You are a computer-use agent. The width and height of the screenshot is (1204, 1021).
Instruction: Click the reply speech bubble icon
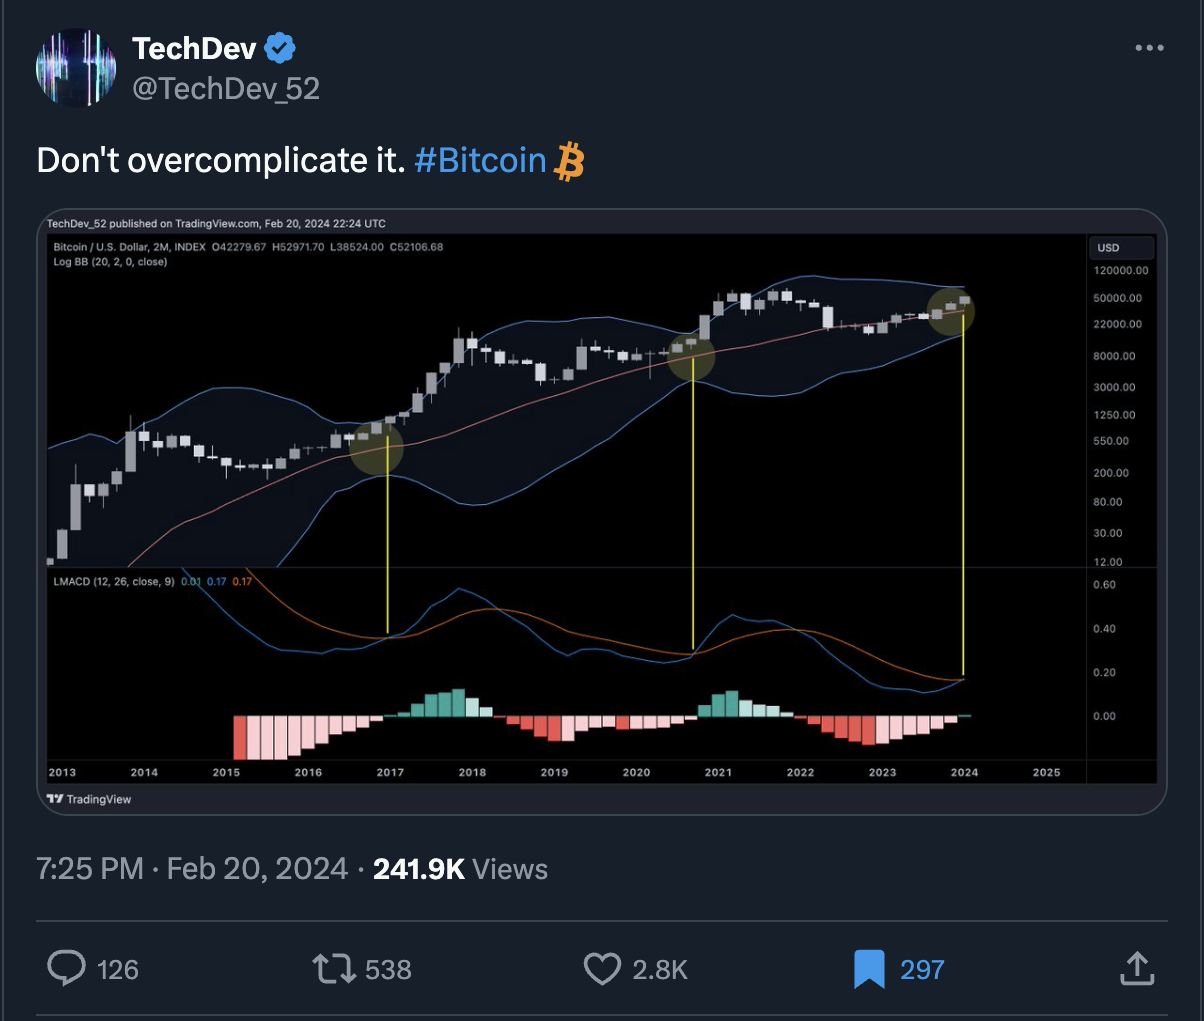tap(67, 968)
